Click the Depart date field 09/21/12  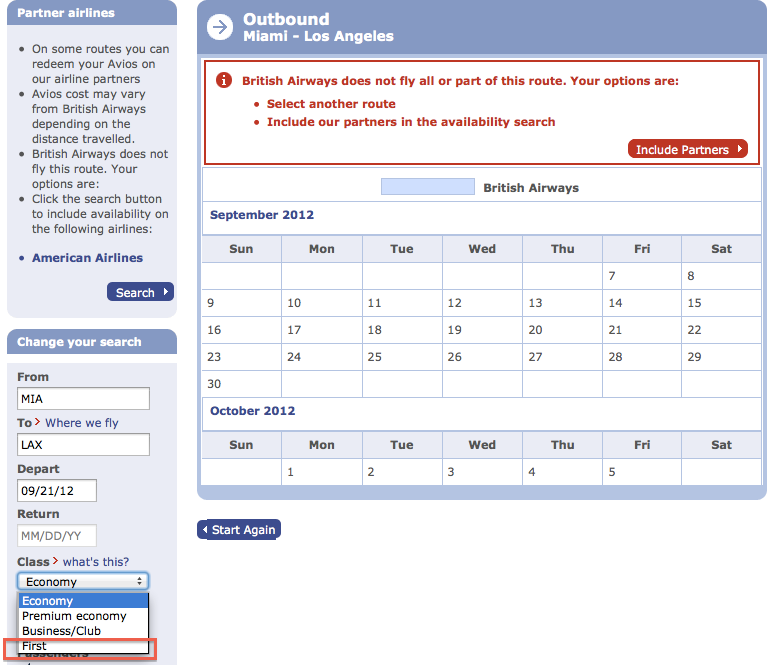[57, 490]
